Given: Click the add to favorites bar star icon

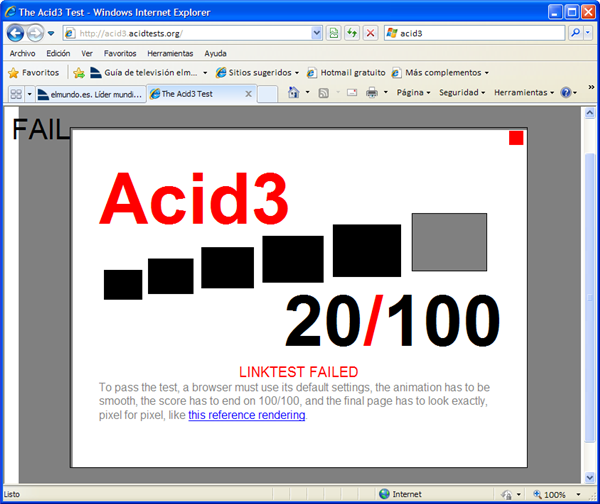Looking at the screenshot, I should (x=79, y=73).
